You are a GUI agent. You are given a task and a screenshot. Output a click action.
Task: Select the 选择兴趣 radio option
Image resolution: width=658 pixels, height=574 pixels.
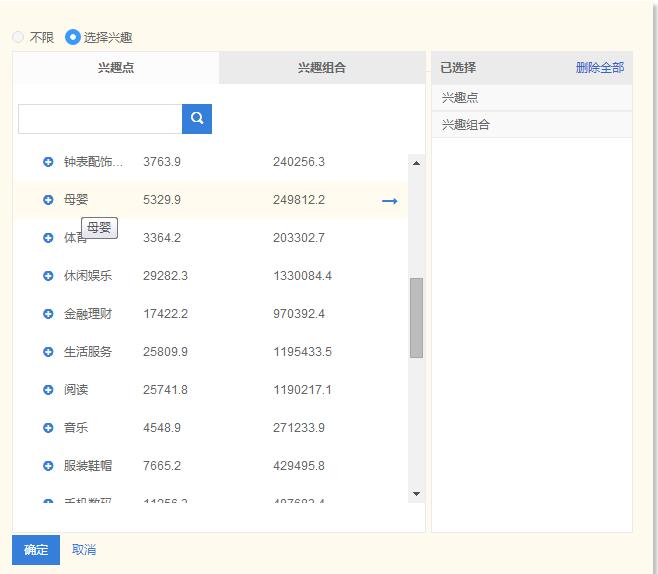[x=73, y=37]
